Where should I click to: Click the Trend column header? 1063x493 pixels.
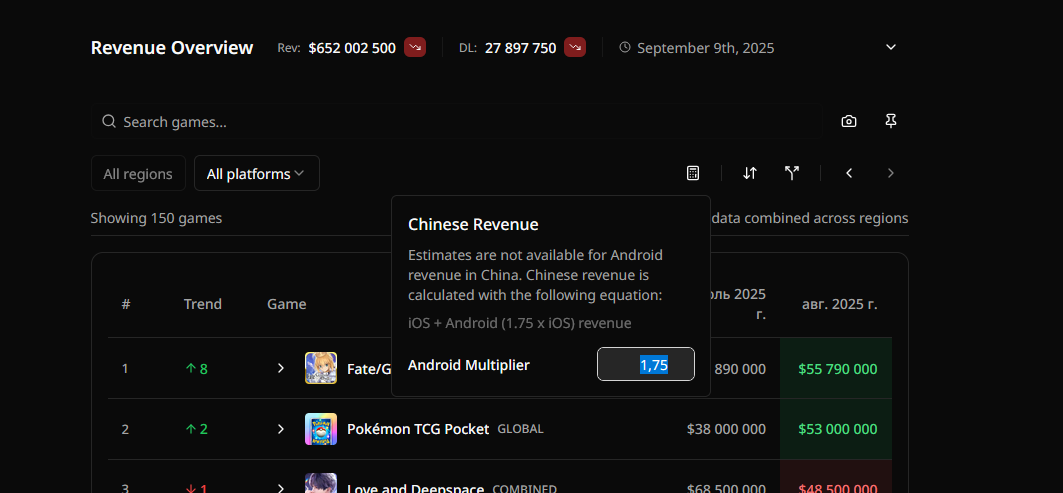[203, 304]
